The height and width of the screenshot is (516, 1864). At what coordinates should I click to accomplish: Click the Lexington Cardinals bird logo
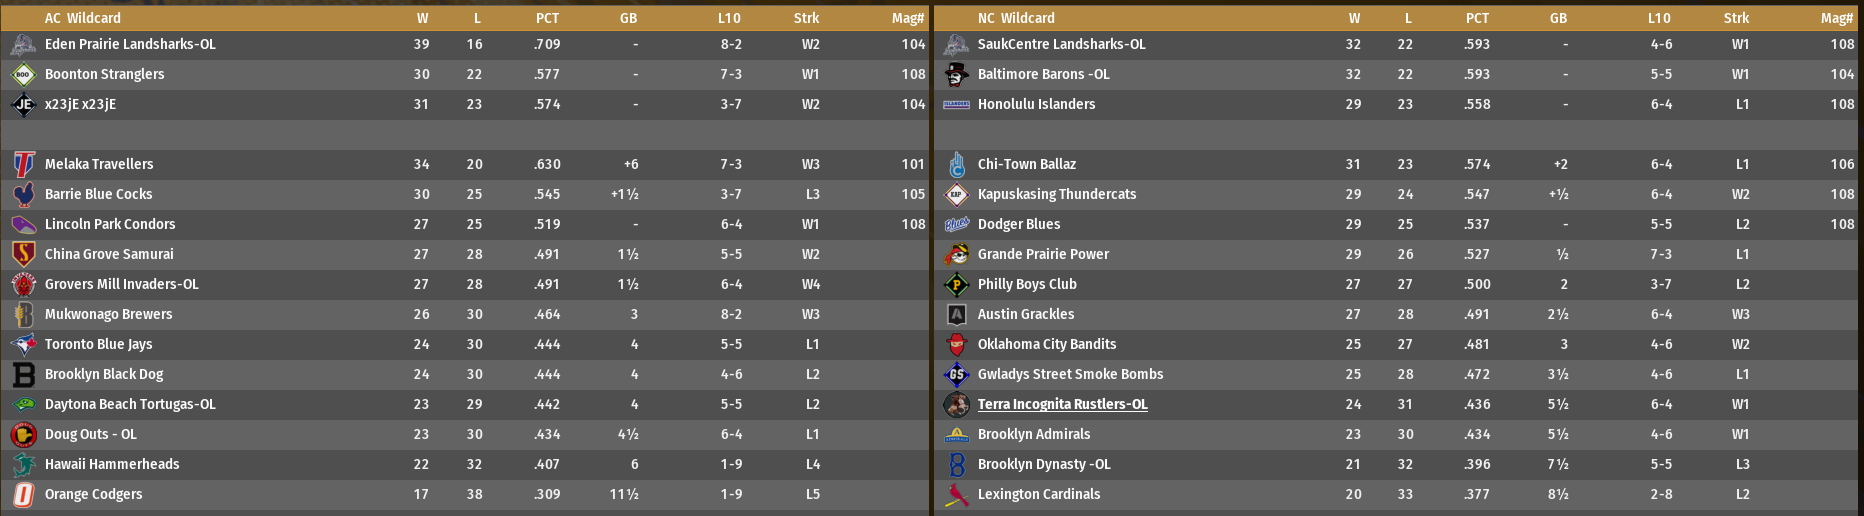[x=957, y=495]
